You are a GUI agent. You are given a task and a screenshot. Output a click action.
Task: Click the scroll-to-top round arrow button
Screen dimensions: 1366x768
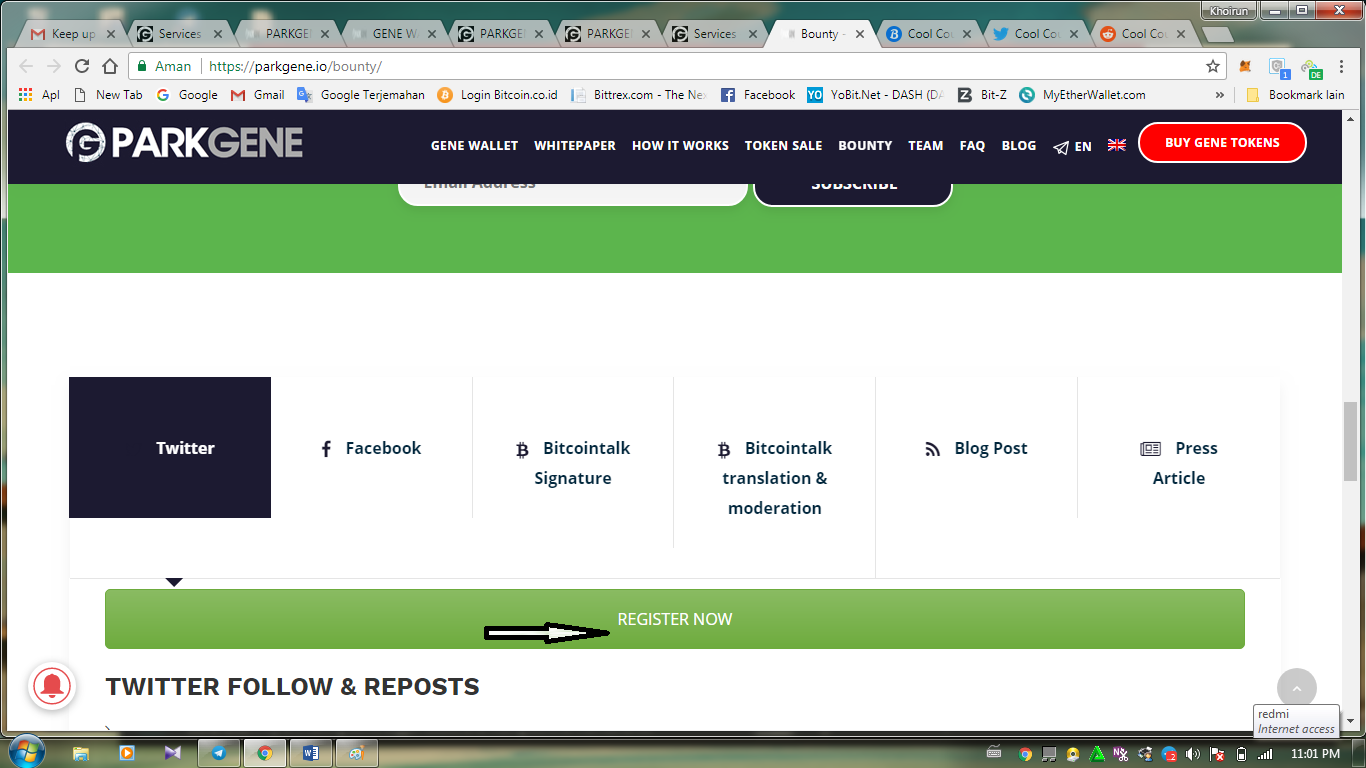[1296, 688]
